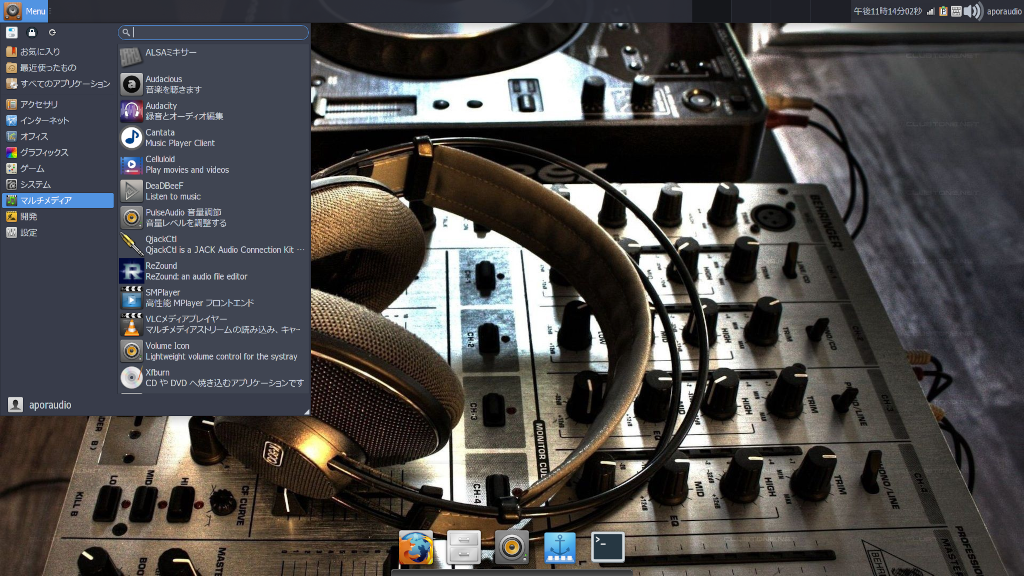Click the clock showing 午後11時14分02秒
The width and height of the screenshot is (1024, 576).
pos(888,11)
